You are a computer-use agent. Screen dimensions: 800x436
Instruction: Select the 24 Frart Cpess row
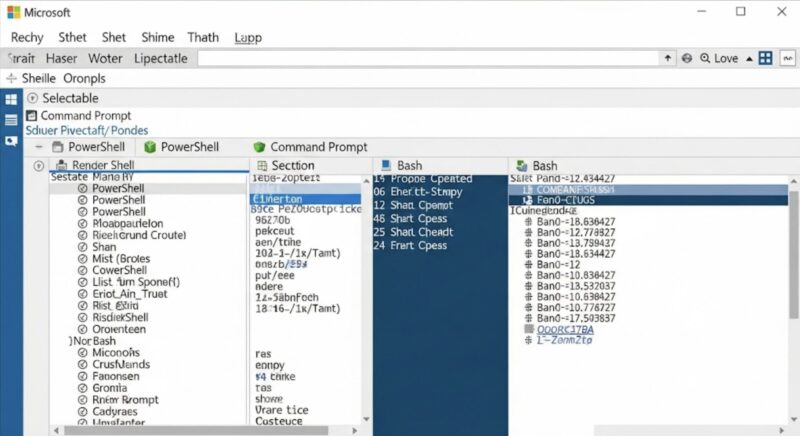pos(410,245)
